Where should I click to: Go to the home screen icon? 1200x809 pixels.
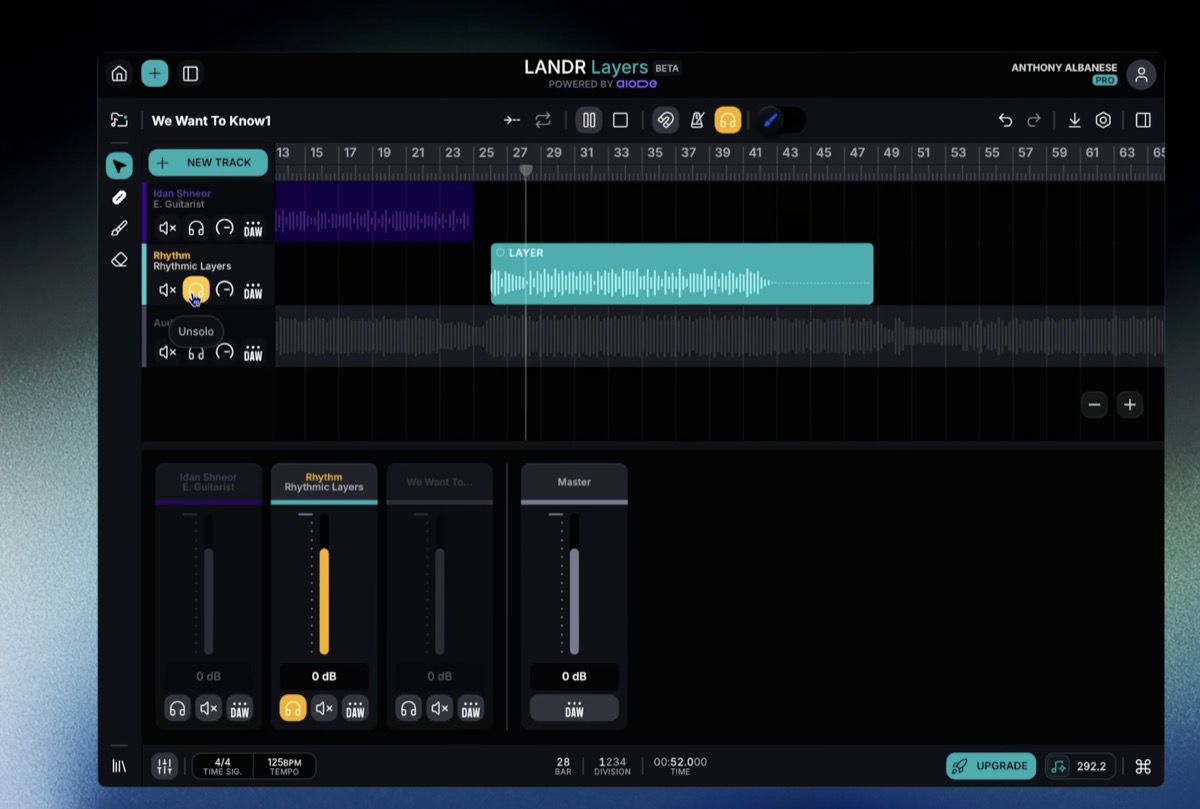click(119, 73)
